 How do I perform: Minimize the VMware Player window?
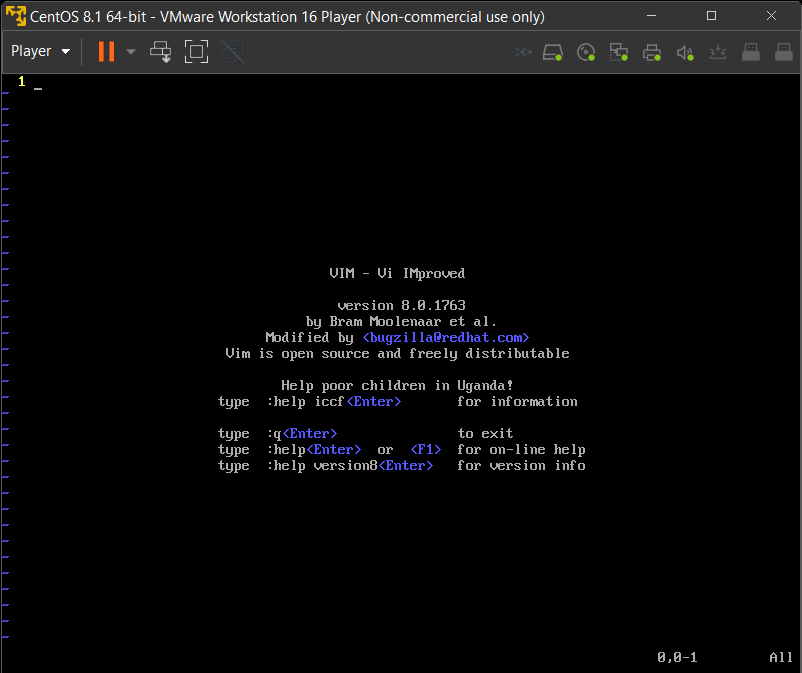coord(652,16)
